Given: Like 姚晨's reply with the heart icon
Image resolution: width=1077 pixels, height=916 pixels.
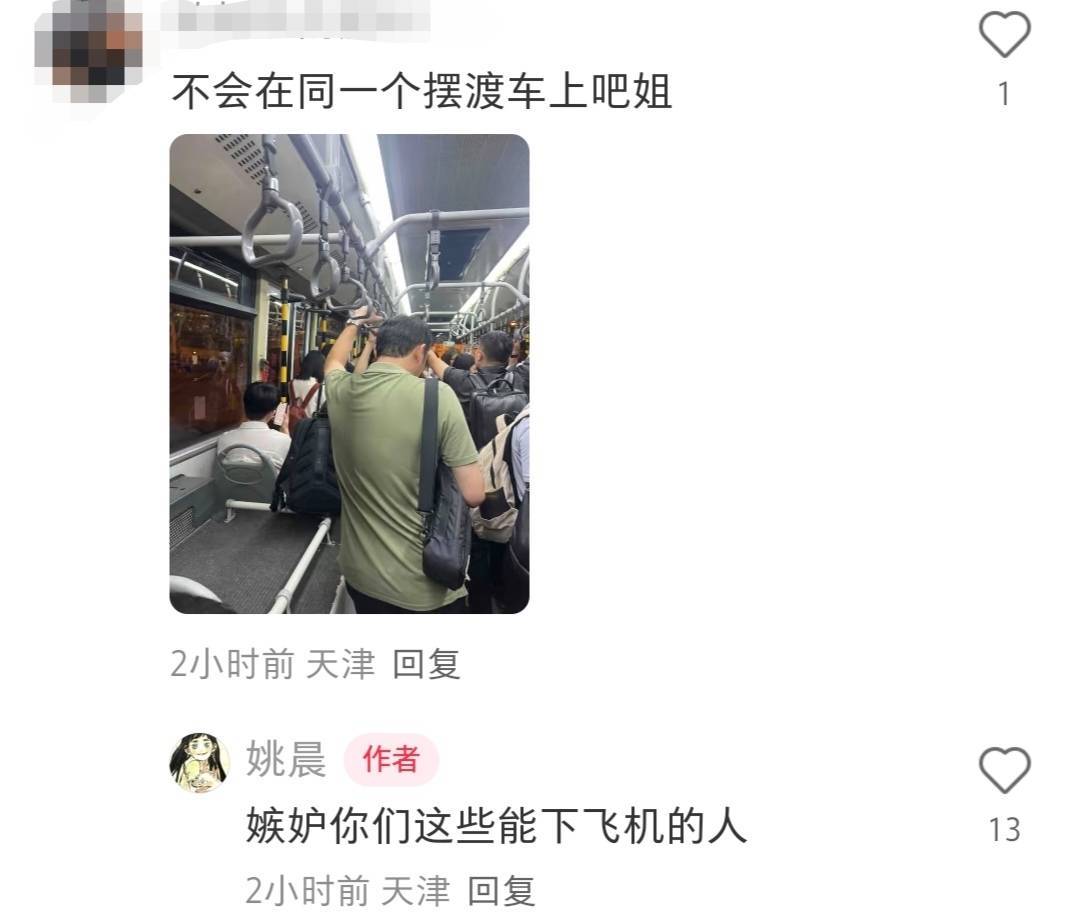Looking at the screenshot, I should [1004, 770].
